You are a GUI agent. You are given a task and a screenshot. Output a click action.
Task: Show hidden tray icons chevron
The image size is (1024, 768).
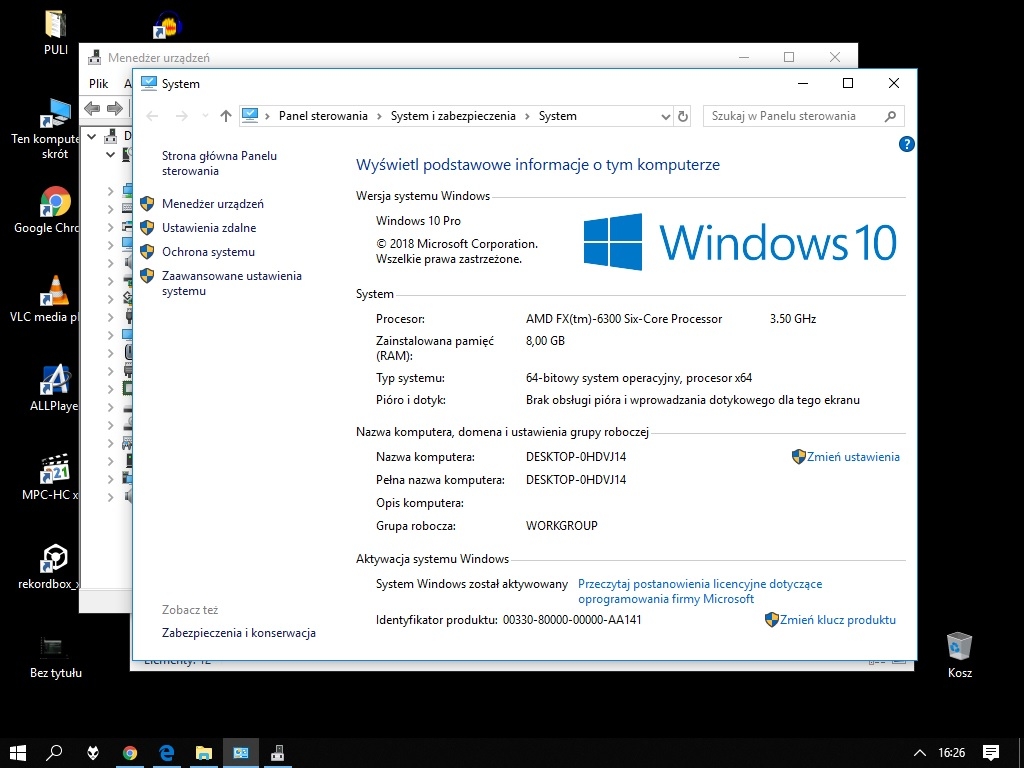click(x=919, y=753)
